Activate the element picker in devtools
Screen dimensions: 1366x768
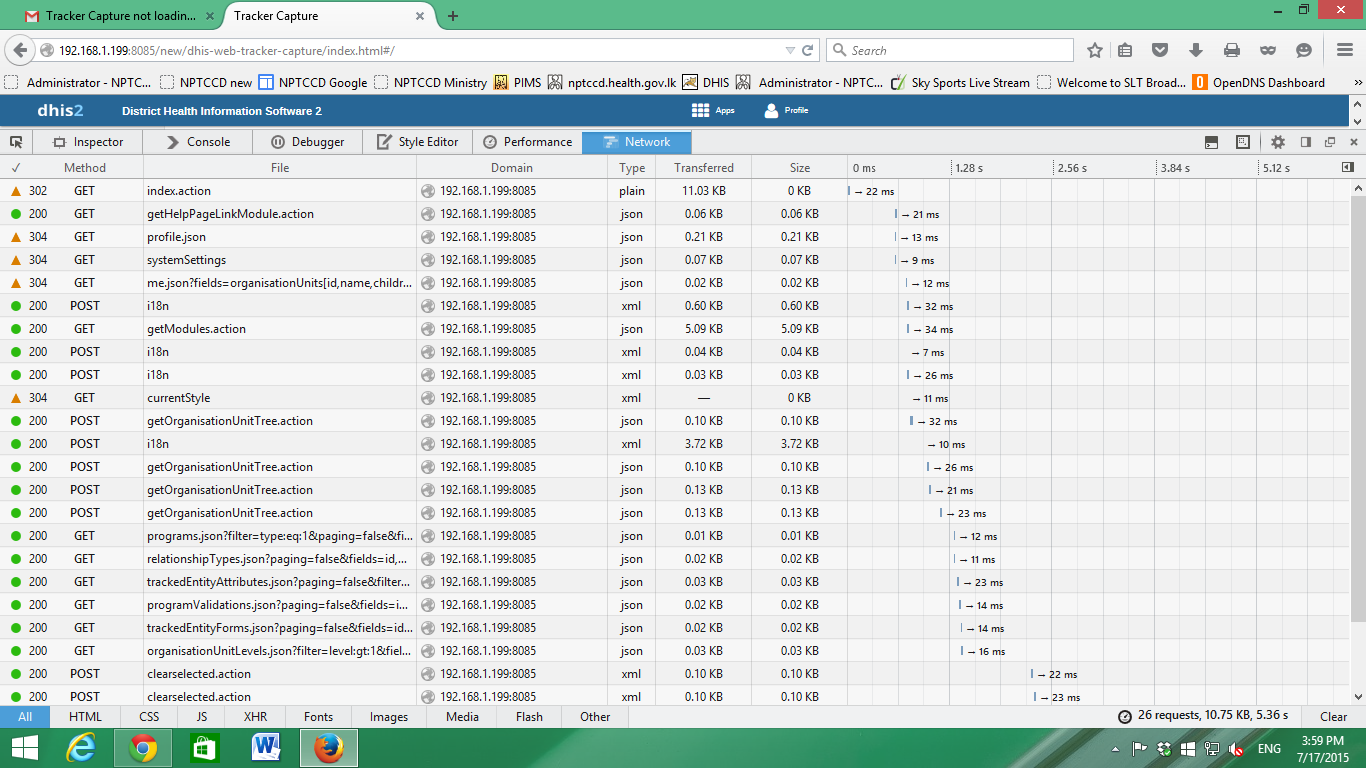(x=17, y=142)
